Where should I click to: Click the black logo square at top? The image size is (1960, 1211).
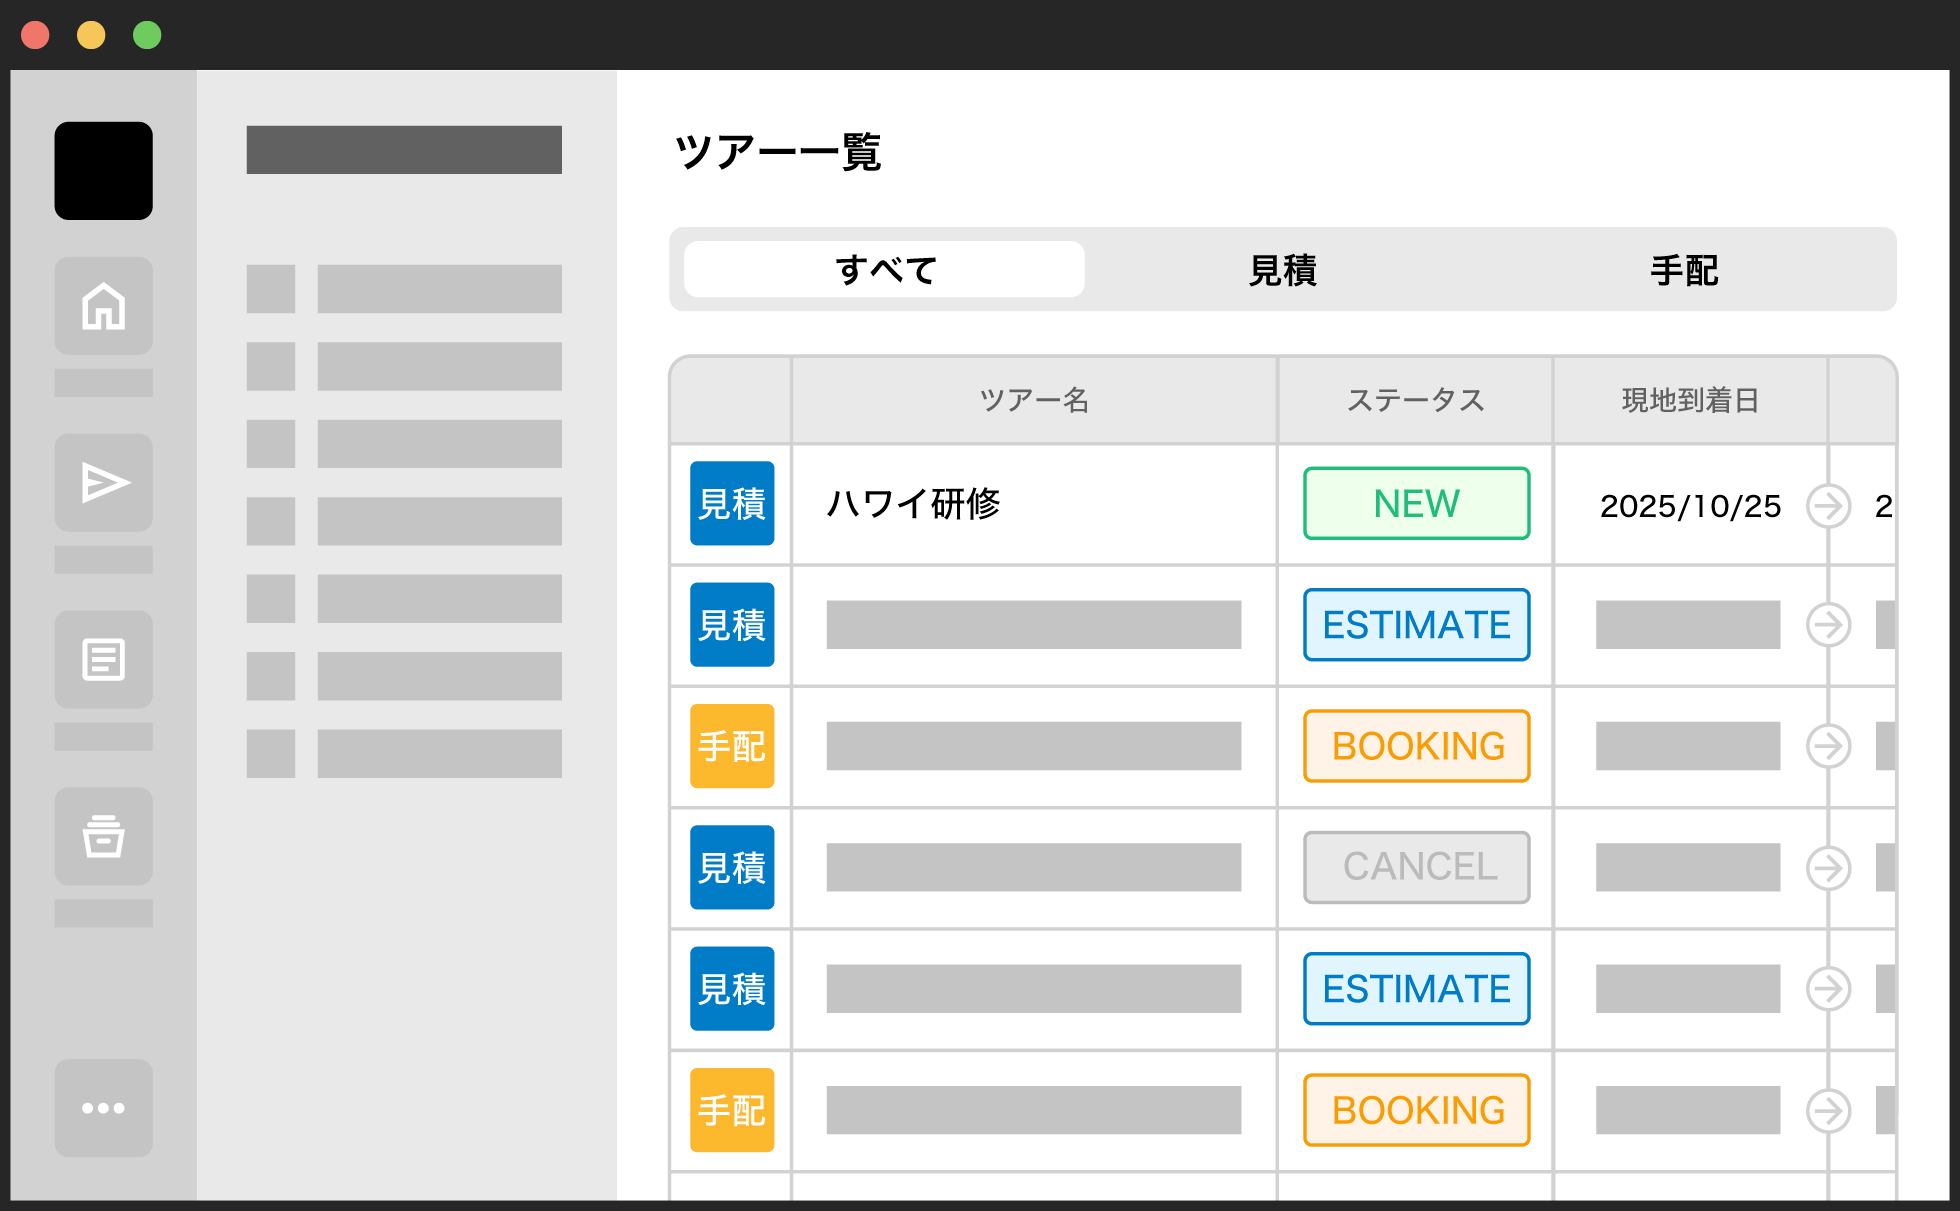(x=103, y=171)
